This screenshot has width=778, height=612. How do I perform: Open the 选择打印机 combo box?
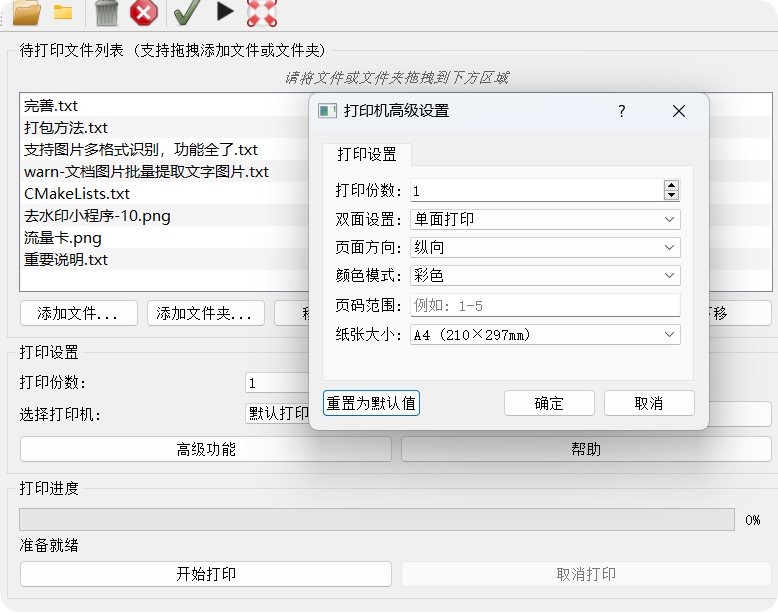[277, 413]
